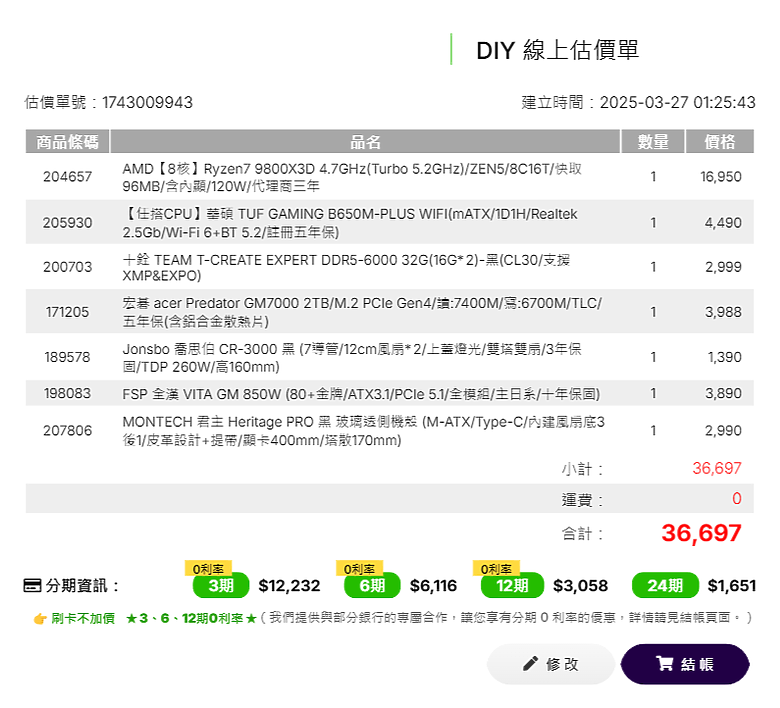This screenshot has width=780, height=708.
Task: Click product code 171205
Action: (68, 312)
